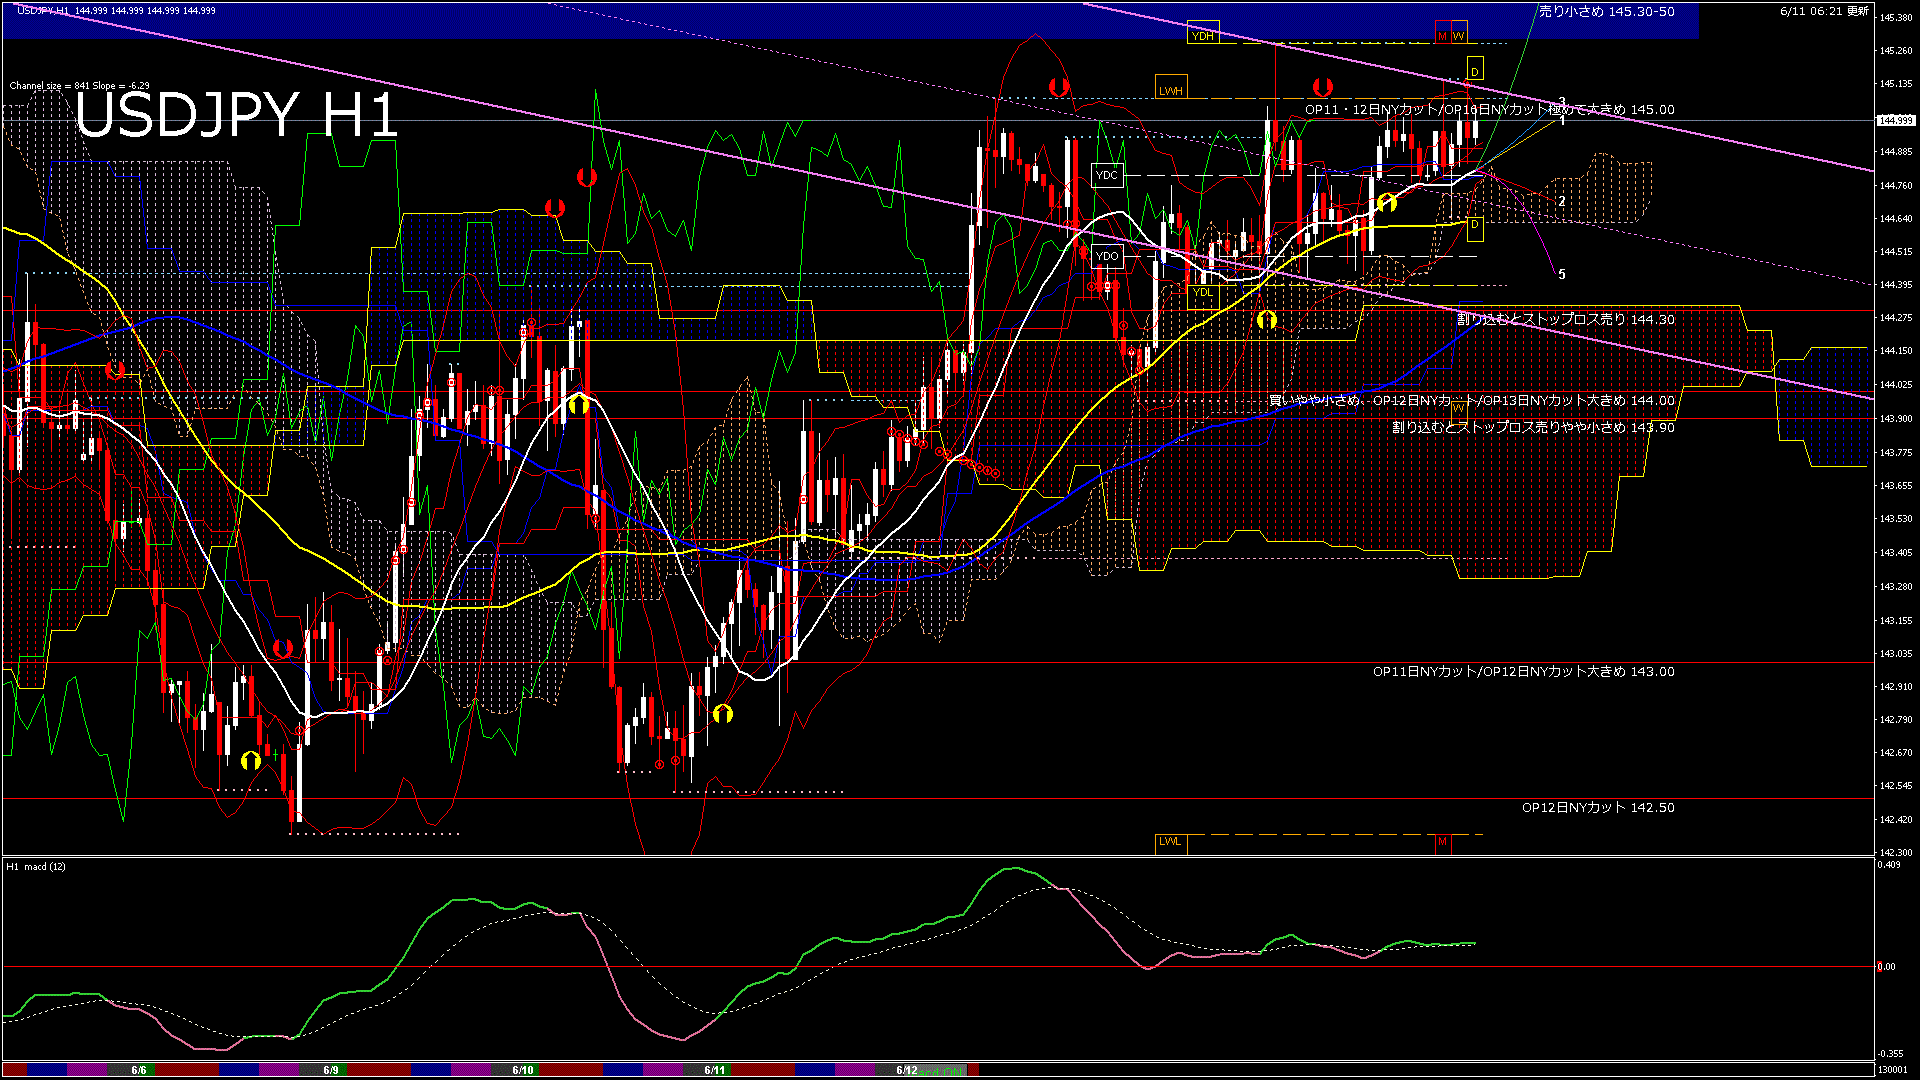Click the 6/9 date marker on timeline
This screenshot has width=1920, height=1080.
coord(331,1070)
